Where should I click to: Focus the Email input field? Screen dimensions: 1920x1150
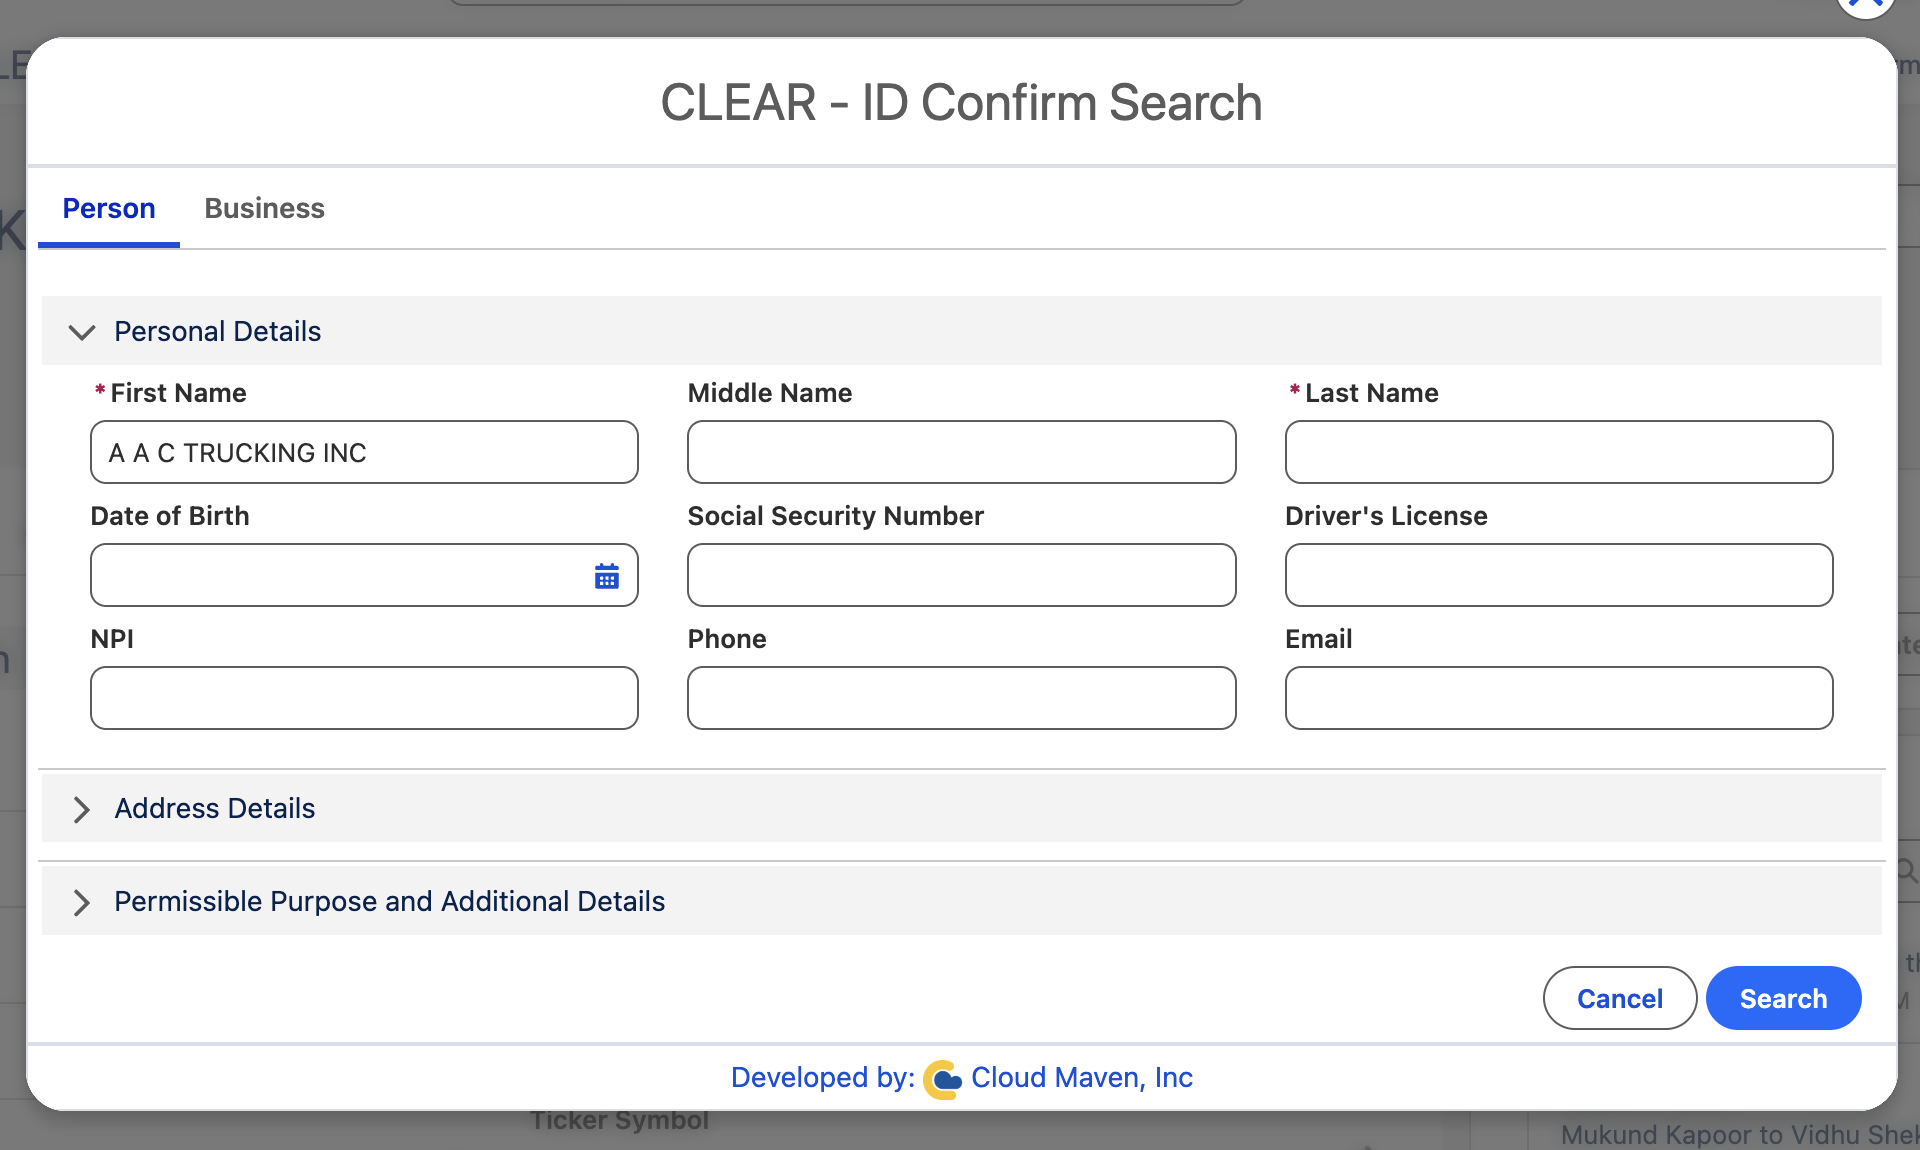1559,698
